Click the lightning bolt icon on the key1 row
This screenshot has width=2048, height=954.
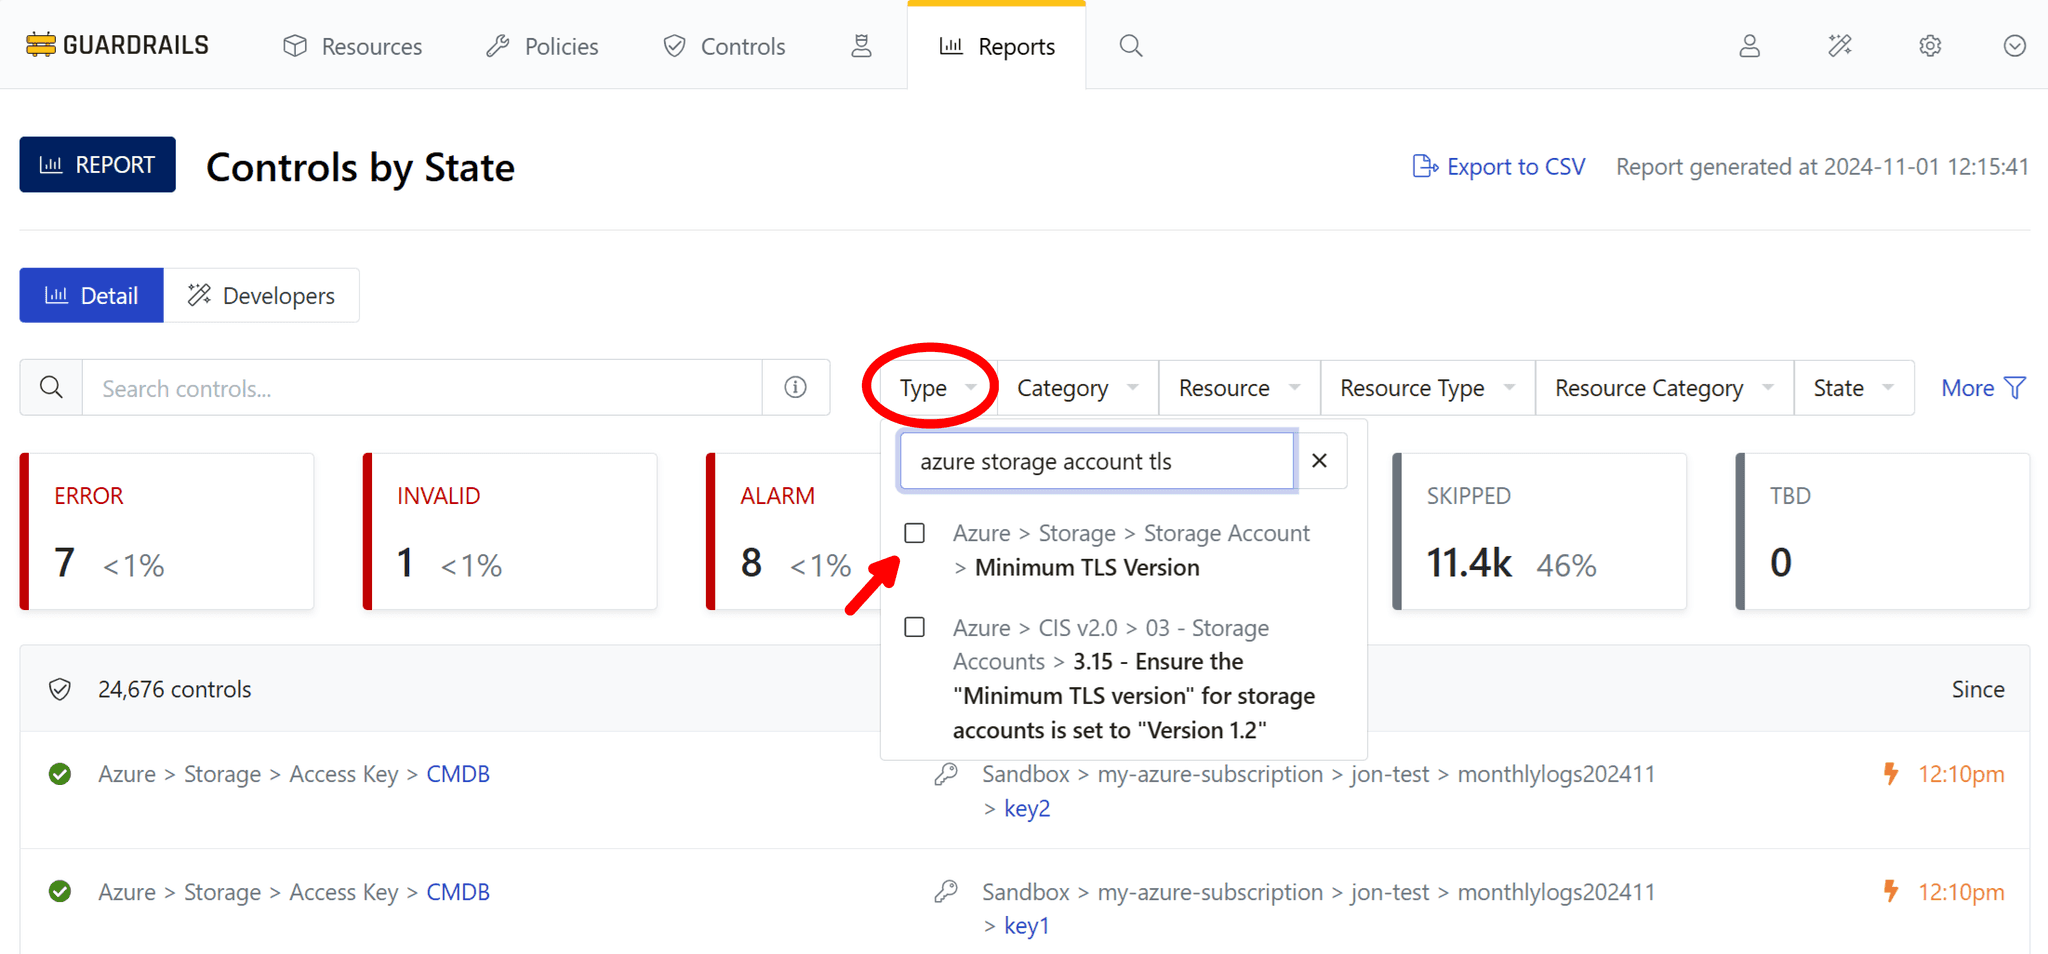click(1890, 891)
